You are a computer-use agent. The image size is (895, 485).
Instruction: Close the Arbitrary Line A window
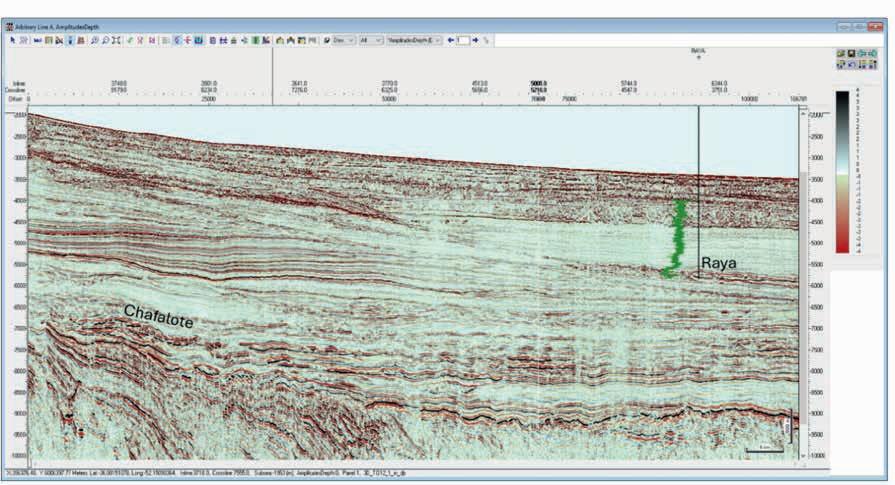[877, 27]
